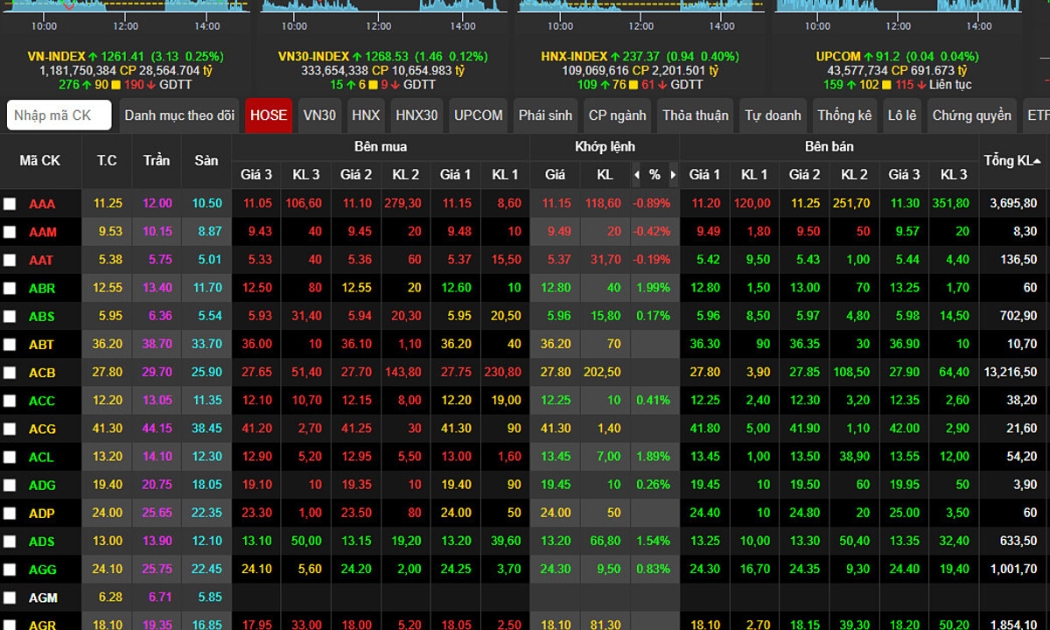Open the ABT stock symbol link

point(42,344)
